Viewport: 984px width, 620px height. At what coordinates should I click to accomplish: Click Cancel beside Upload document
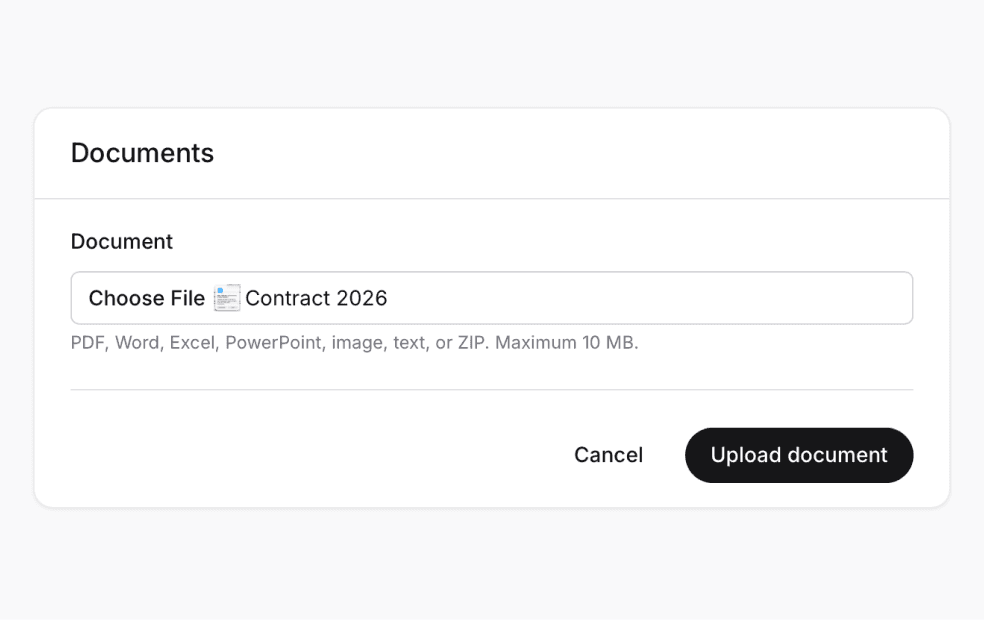point(607,455)
